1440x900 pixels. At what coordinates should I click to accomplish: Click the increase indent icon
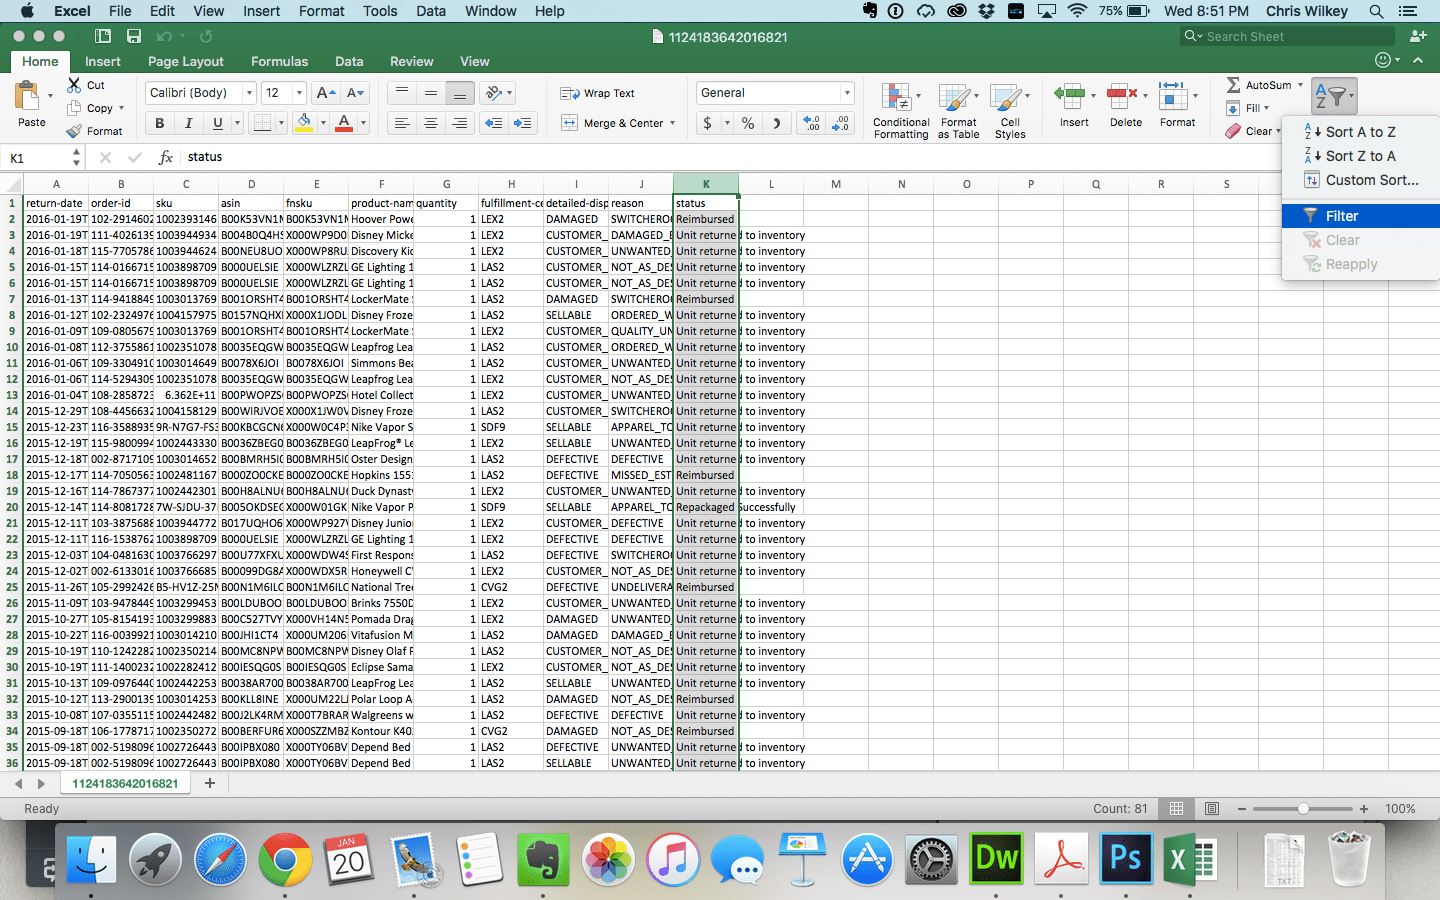pos(522,123)
